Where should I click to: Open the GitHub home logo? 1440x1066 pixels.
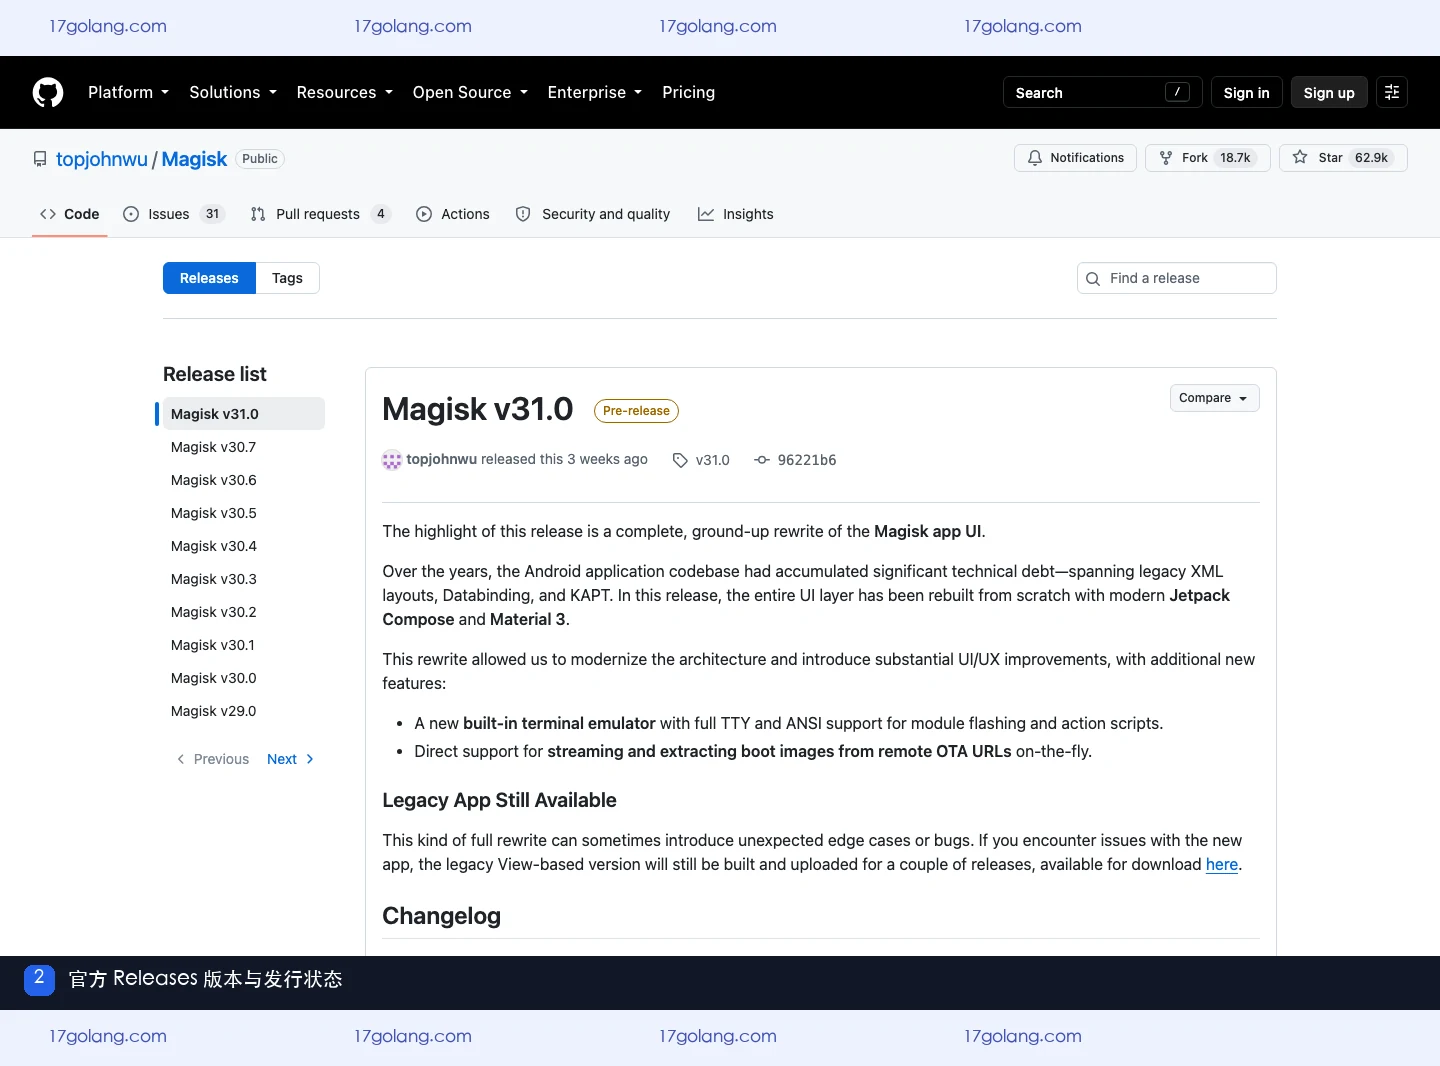point(48,92)
